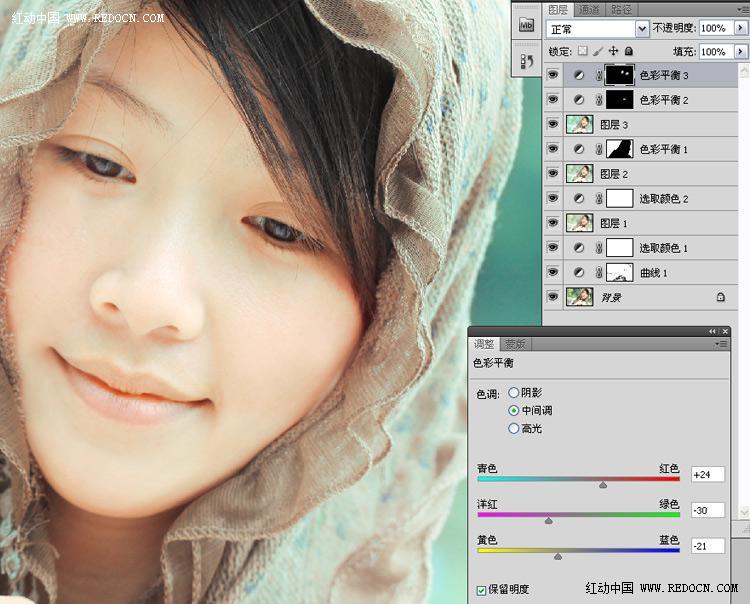Click mask link chain of 色彩平衡 1

click(x=599, y=149)
